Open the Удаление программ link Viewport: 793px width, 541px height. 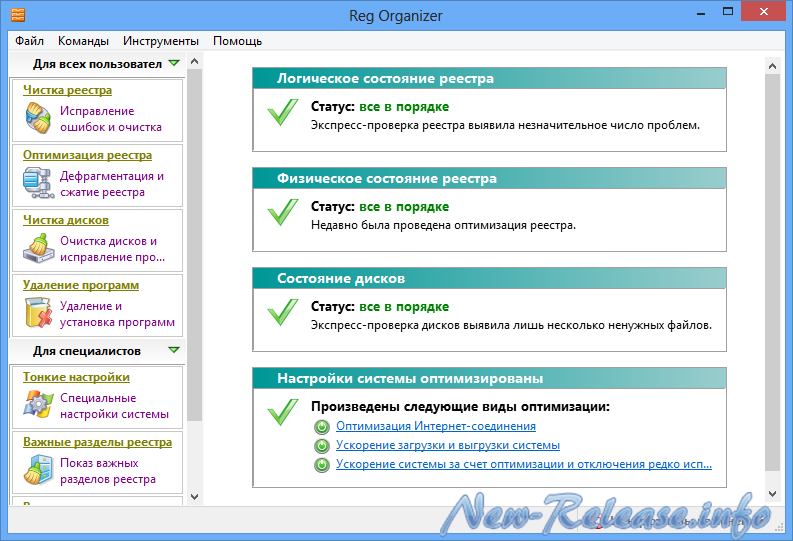coord(81,285)
